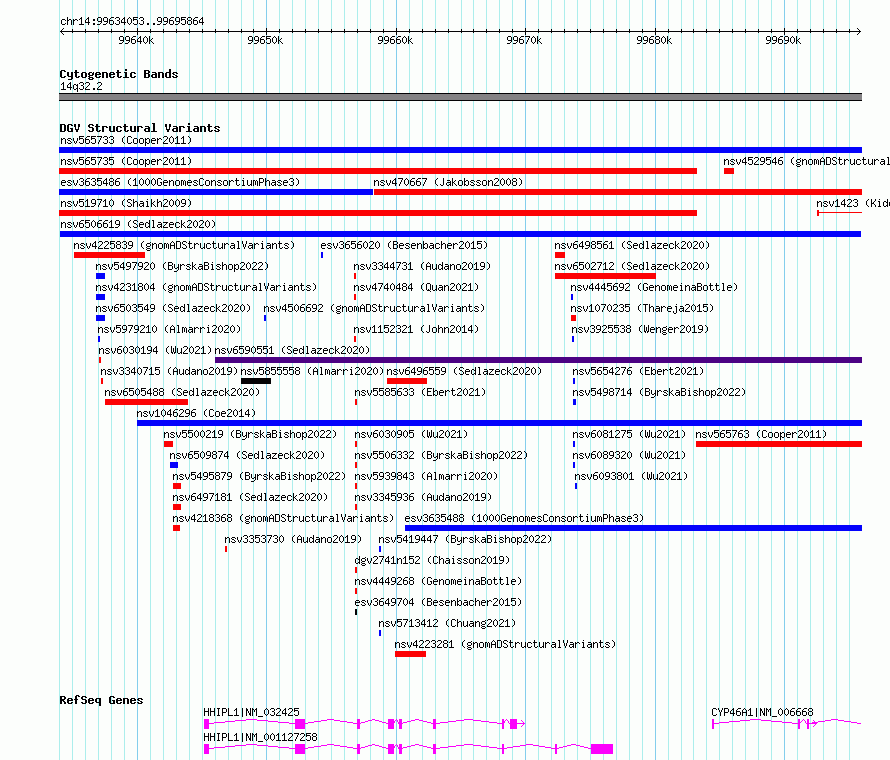Image resolution: width=890 pixels, height=760 pixels.
Task: Click the nsv565733 (Cooper2011) variant label
Action: tap(126, 140)
